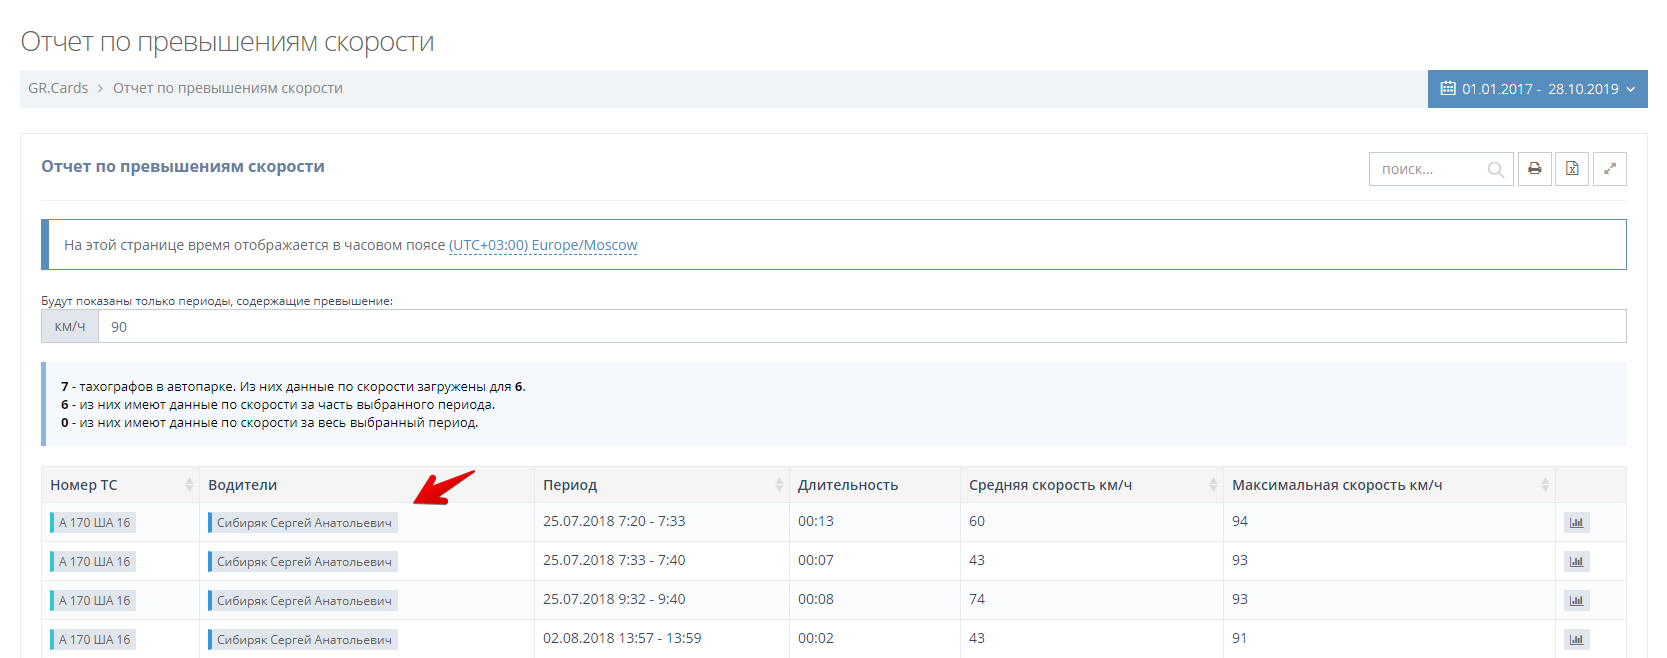Expand the report panel to fullscreen

pyautogui.click(x=1609, y=169)
